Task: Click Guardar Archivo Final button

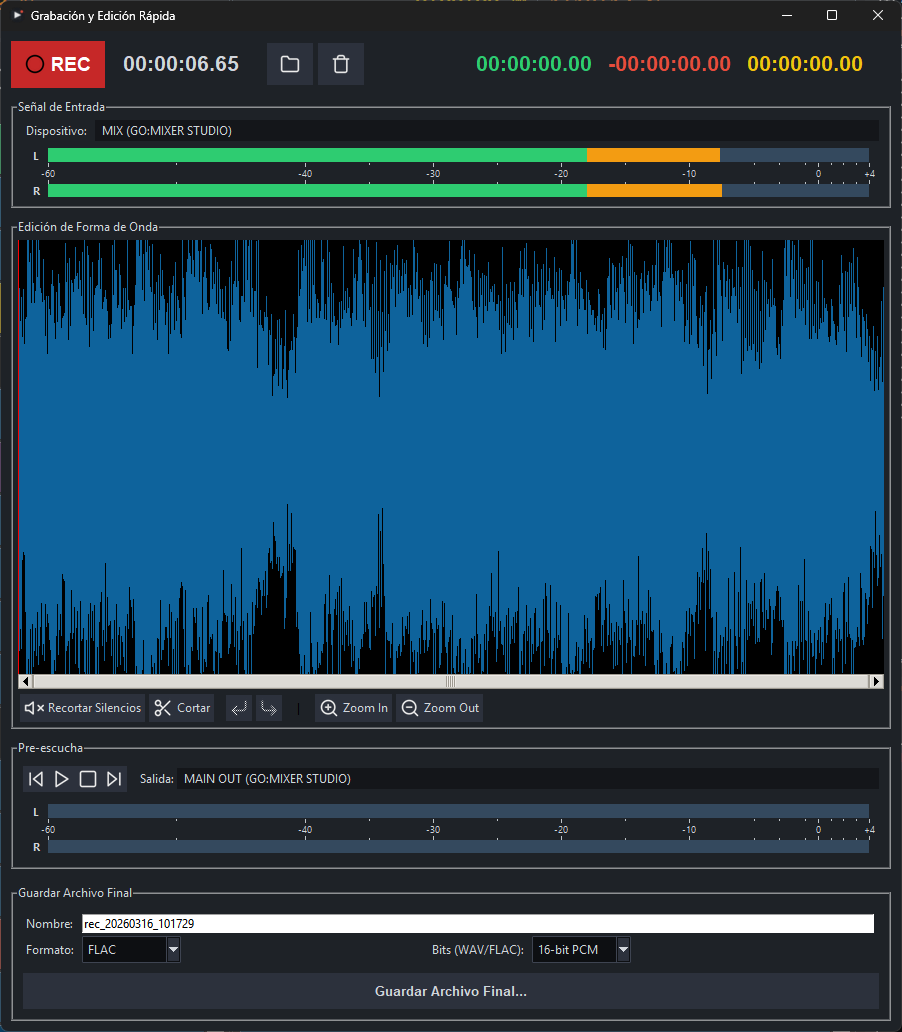Action: (x=451, y=991)
